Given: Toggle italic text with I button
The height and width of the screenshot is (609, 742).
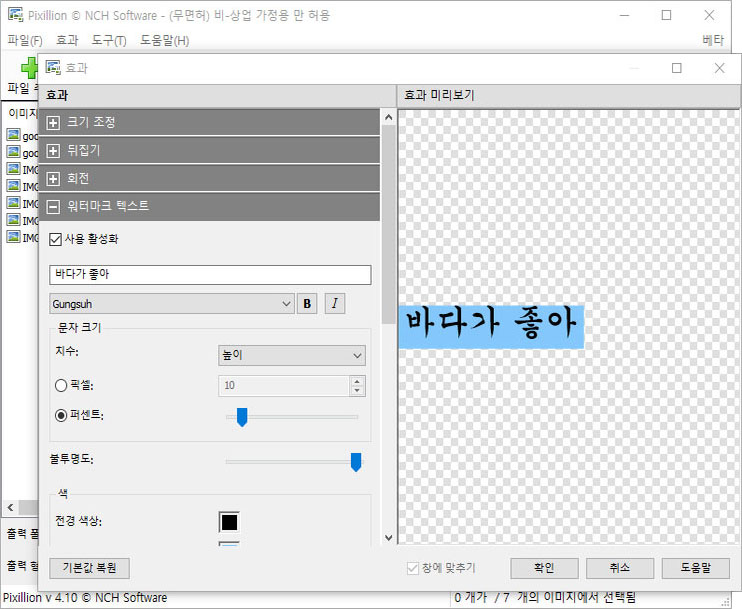Looking at the screenshot, I should [x=335, y=303].
